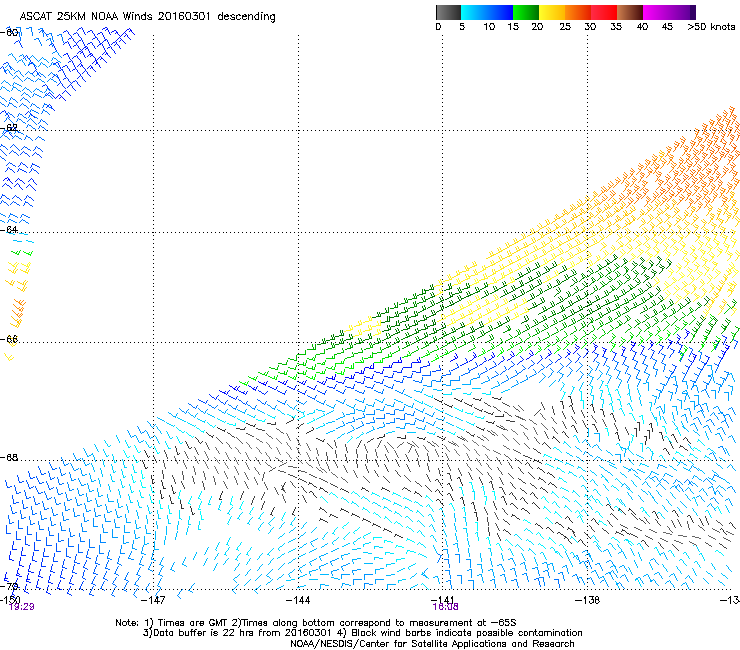
Task: Click the orange 25-30 knots color swatch
Action: tap(578, 12)
